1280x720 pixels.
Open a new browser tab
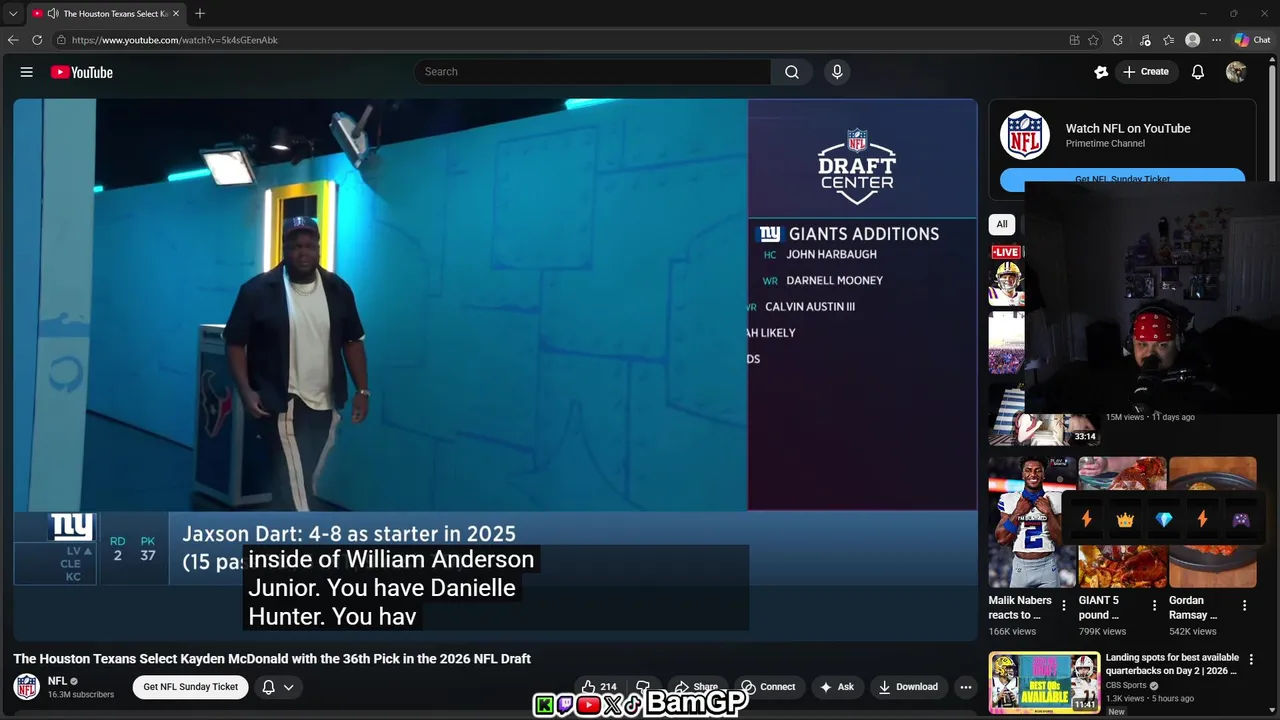tap(200, 14)
